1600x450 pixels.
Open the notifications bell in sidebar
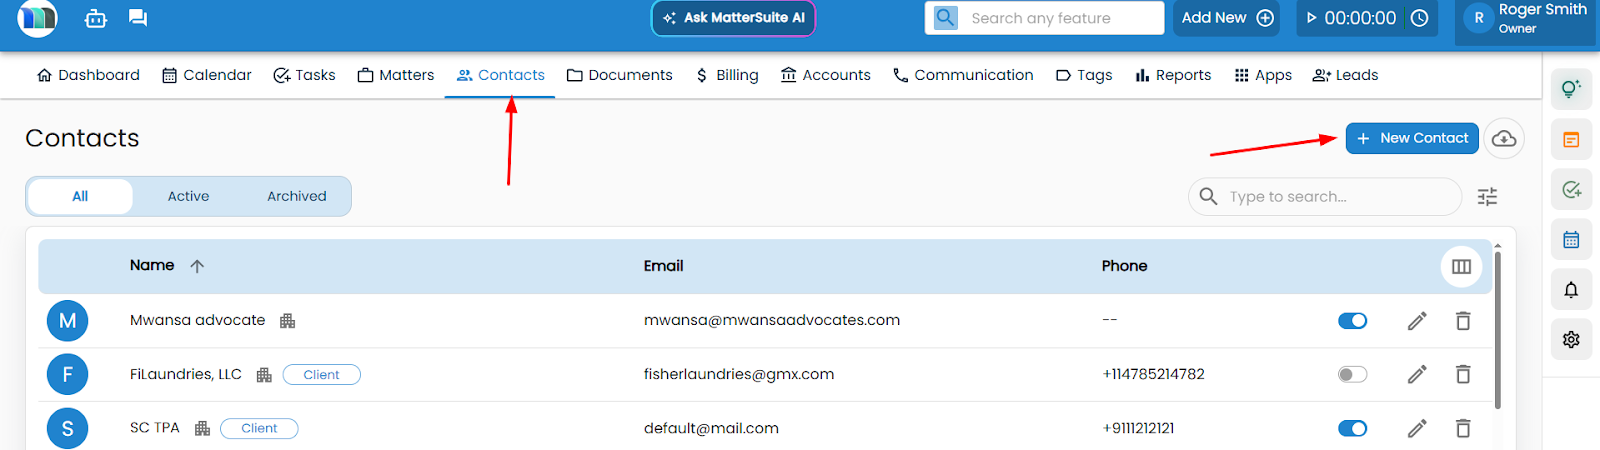[1570, 290]
